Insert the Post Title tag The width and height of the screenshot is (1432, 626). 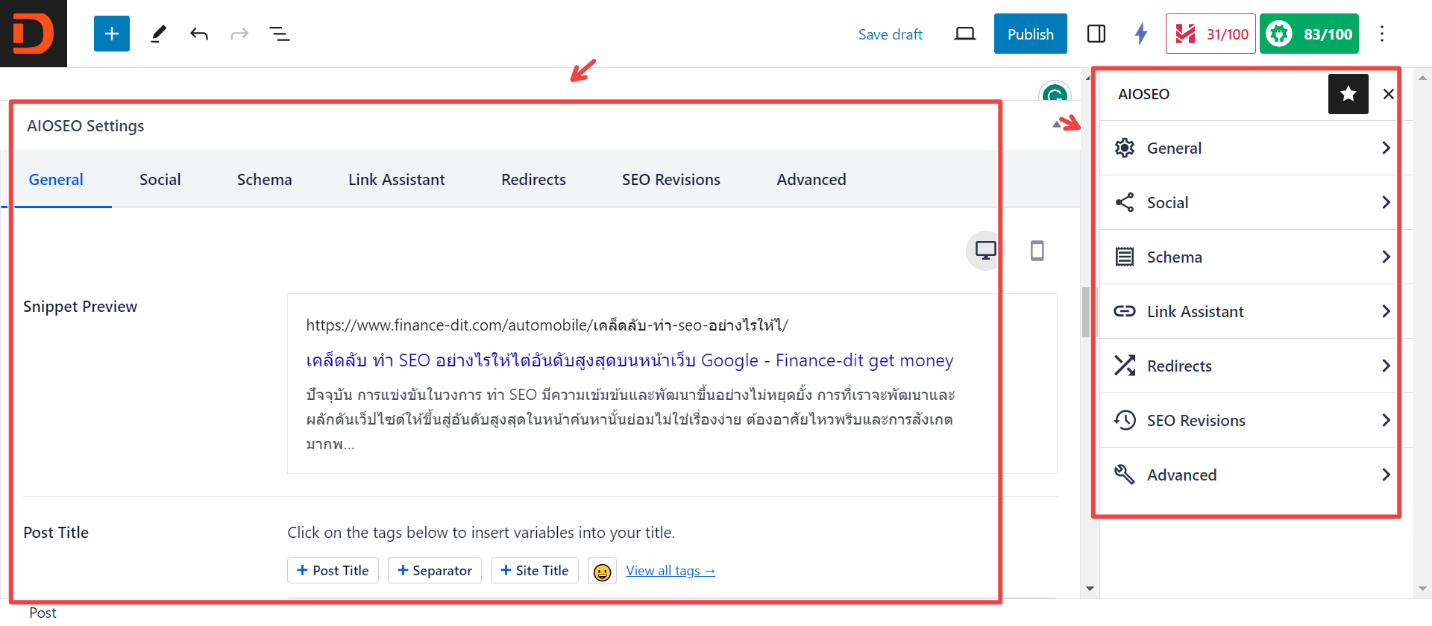click(x=333, y=571)
